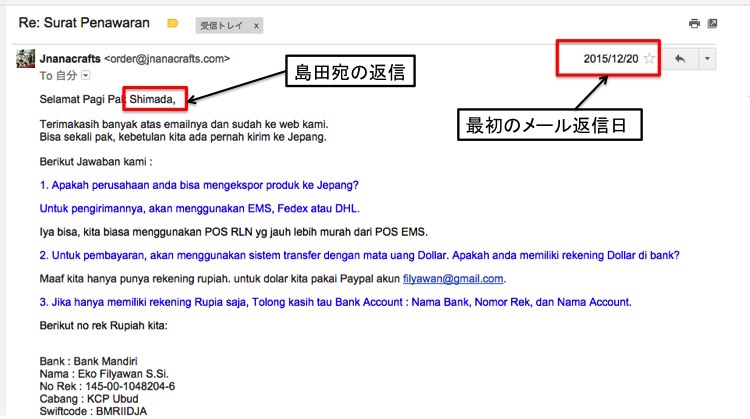The height and width of the screenshot is (419, 750).
Task: Click 'Berikut no rek Rupiah kita:' line
Action: coord(103,326)
